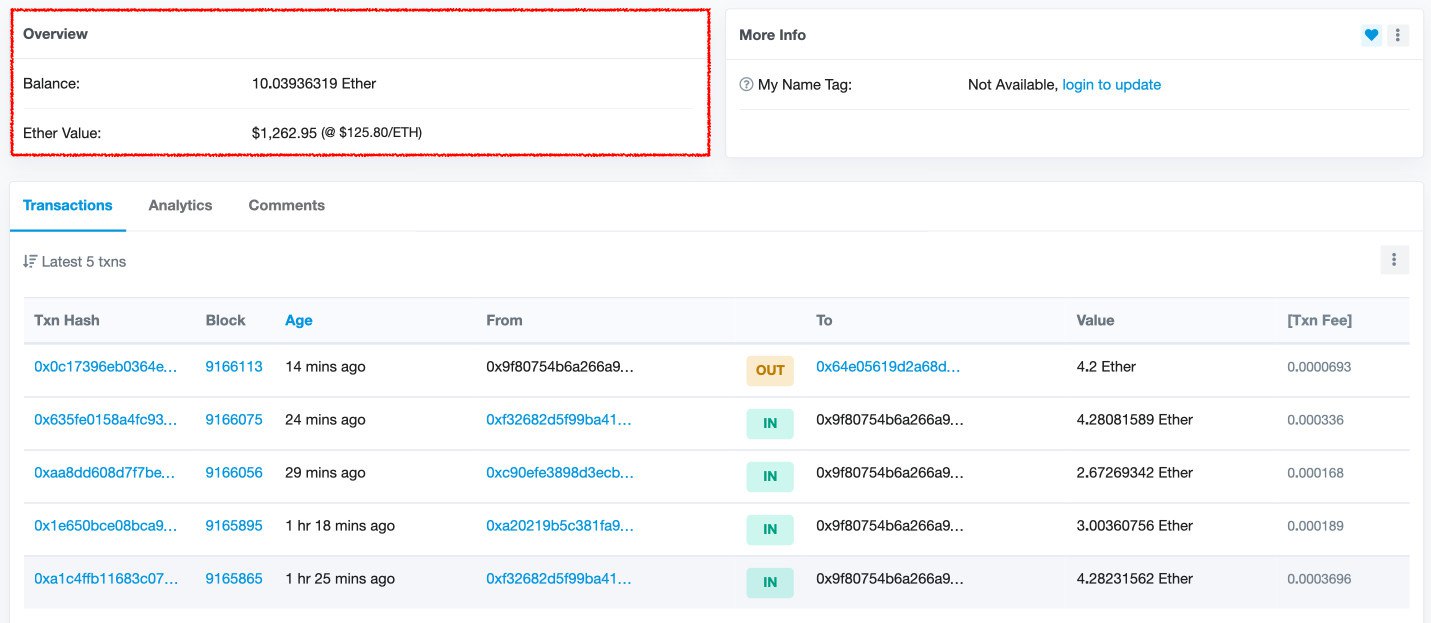Viewport: 1431px width, 623px height.
Task: Open block 9166056
Action: tap(234, 473)
